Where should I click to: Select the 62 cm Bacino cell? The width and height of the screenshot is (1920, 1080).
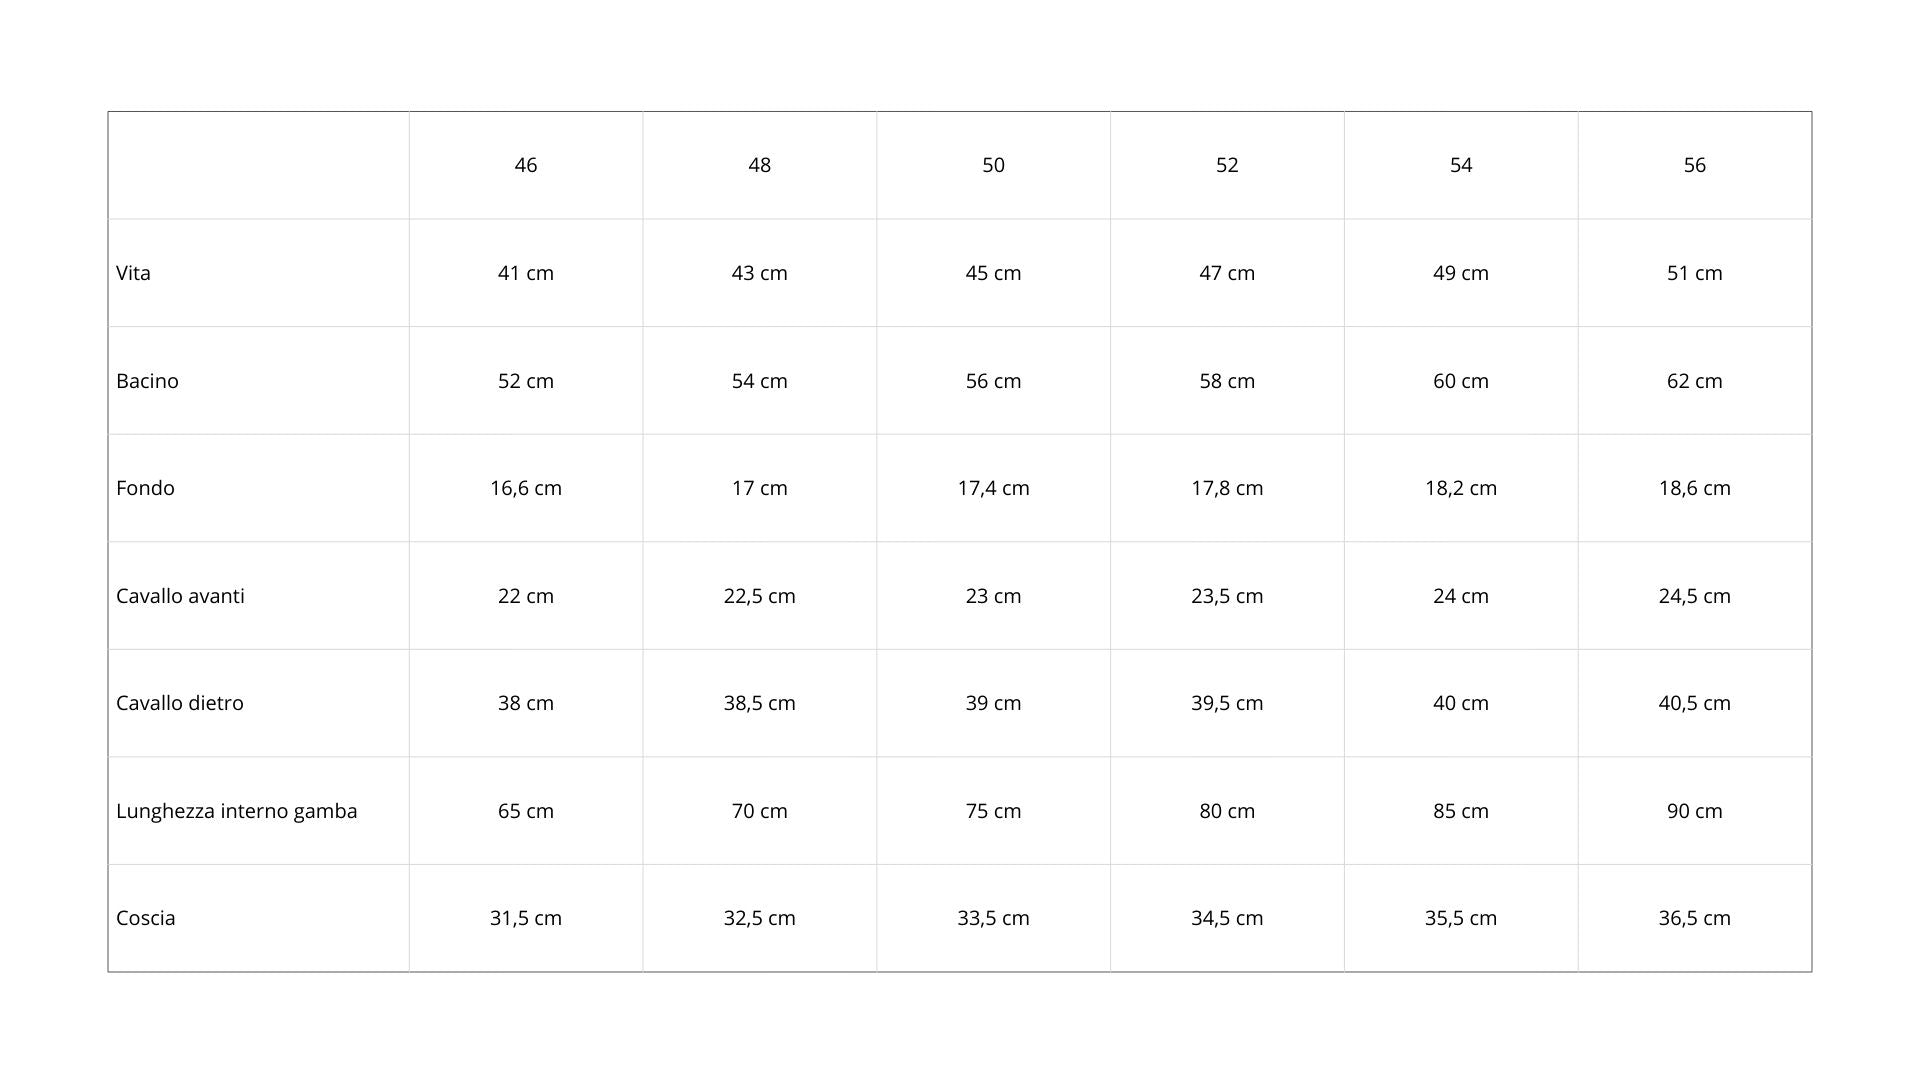click(1695, 381)
